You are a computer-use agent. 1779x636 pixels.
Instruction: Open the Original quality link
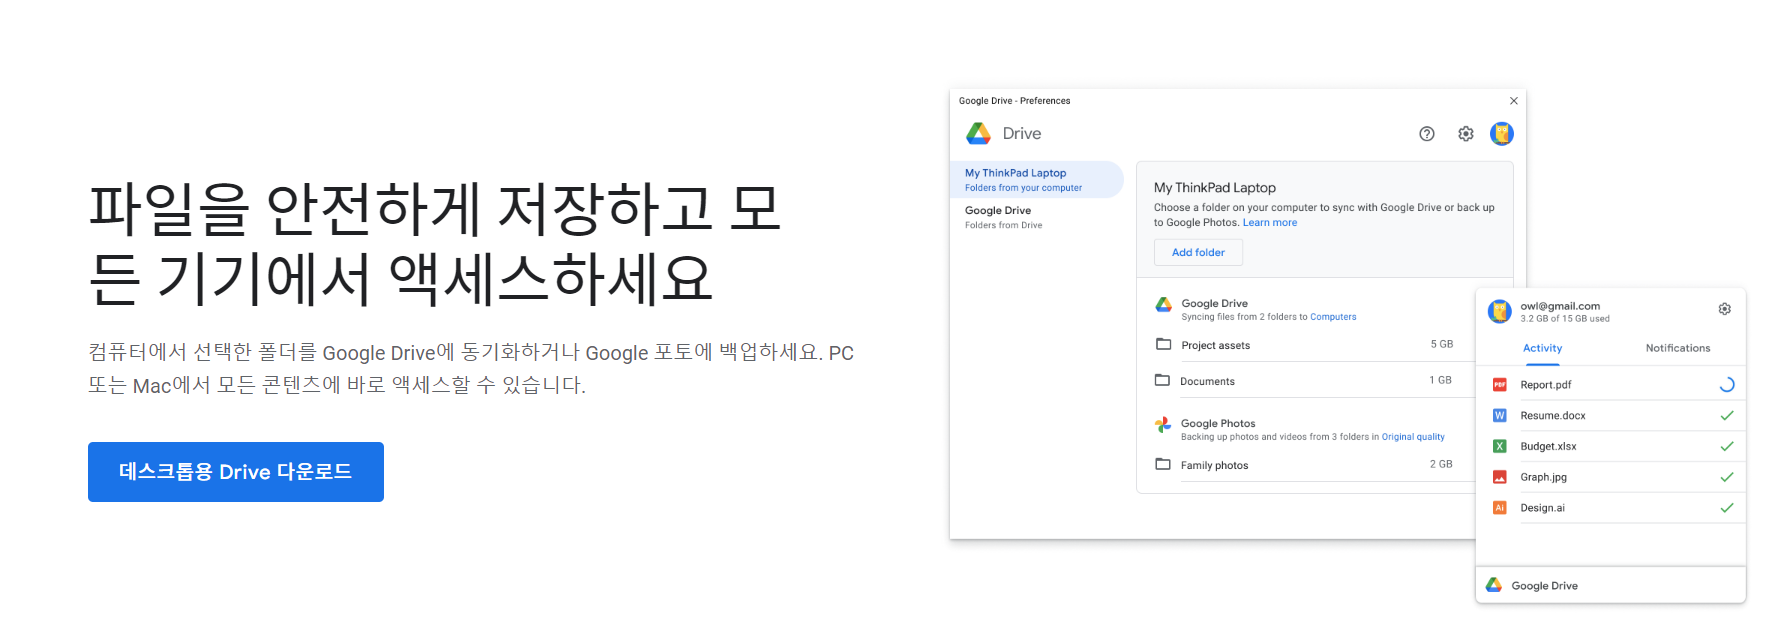click(x=1413, y=437)
